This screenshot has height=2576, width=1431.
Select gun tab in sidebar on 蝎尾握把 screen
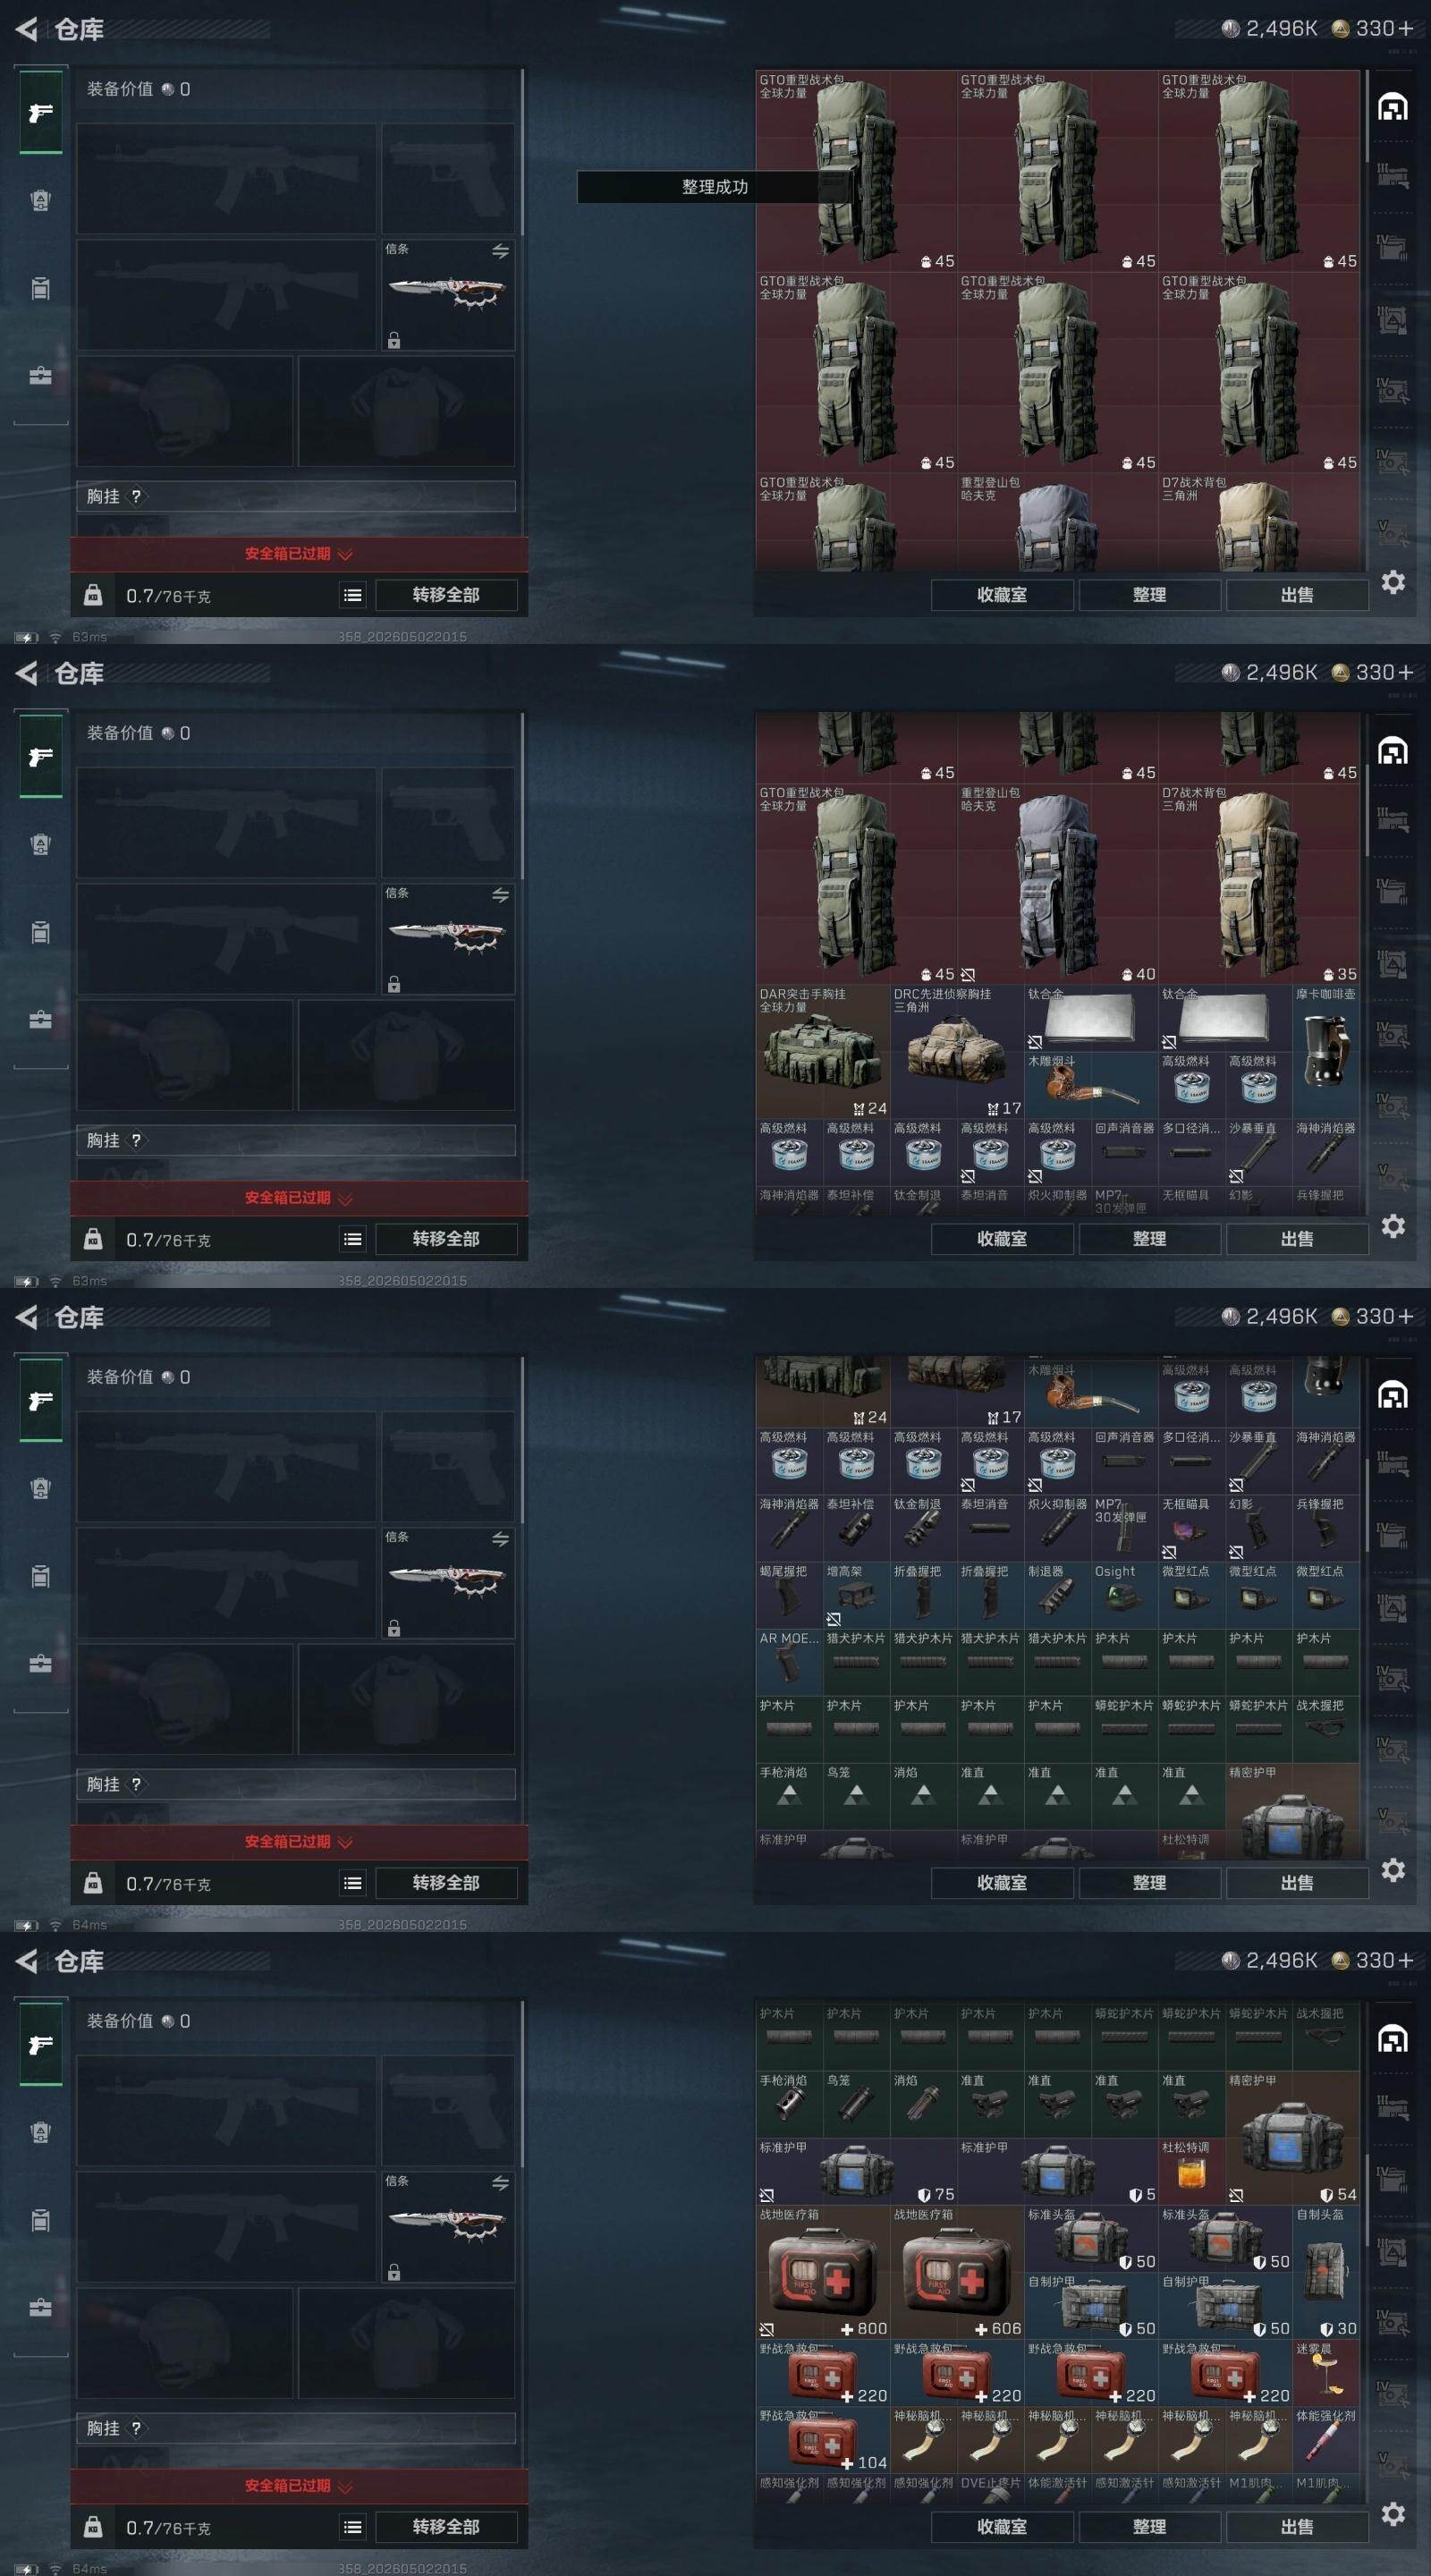click(41, 1400)
